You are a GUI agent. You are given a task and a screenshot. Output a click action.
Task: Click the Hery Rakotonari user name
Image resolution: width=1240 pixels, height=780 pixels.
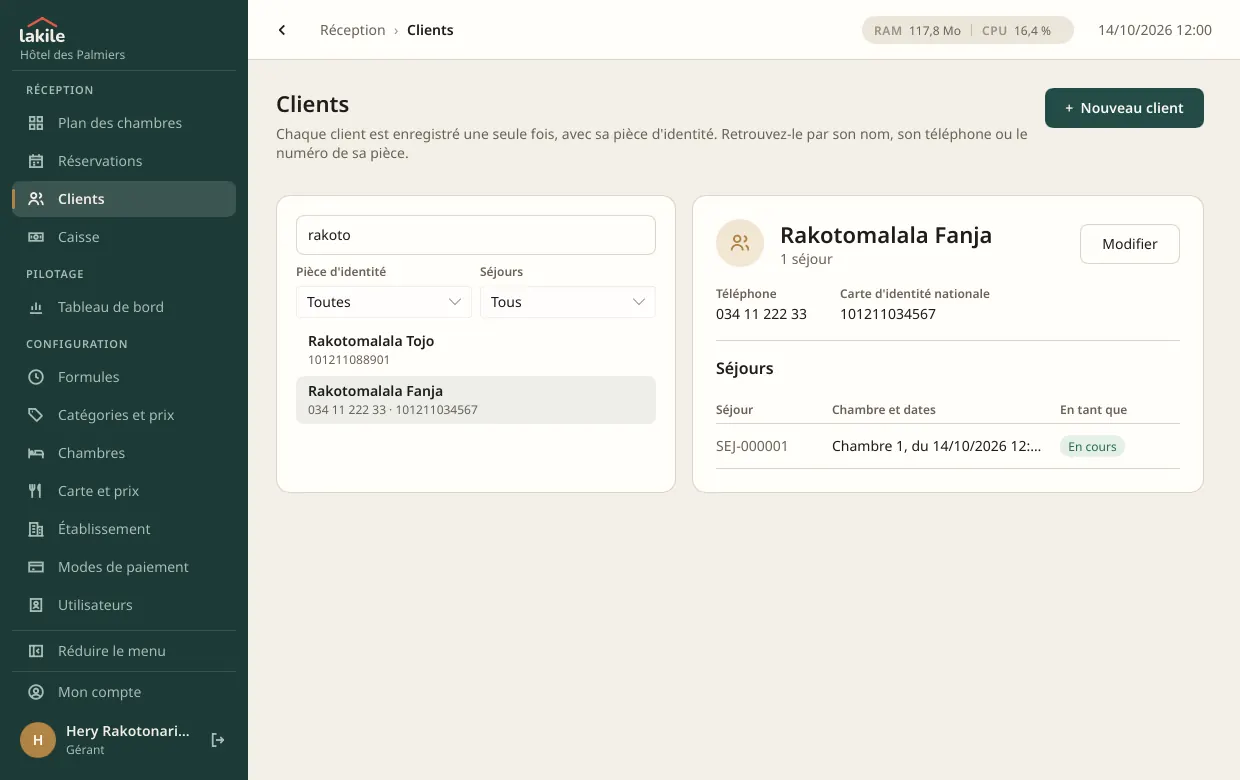click(x=128, y=731)
